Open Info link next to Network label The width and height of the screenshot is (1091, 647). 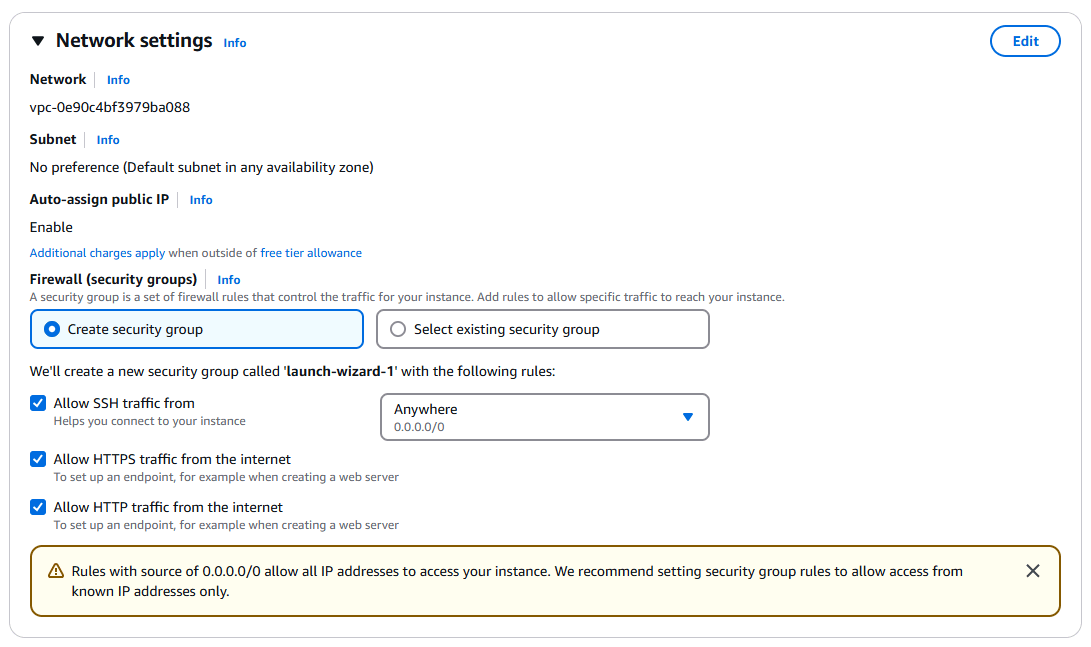(118, 80)
